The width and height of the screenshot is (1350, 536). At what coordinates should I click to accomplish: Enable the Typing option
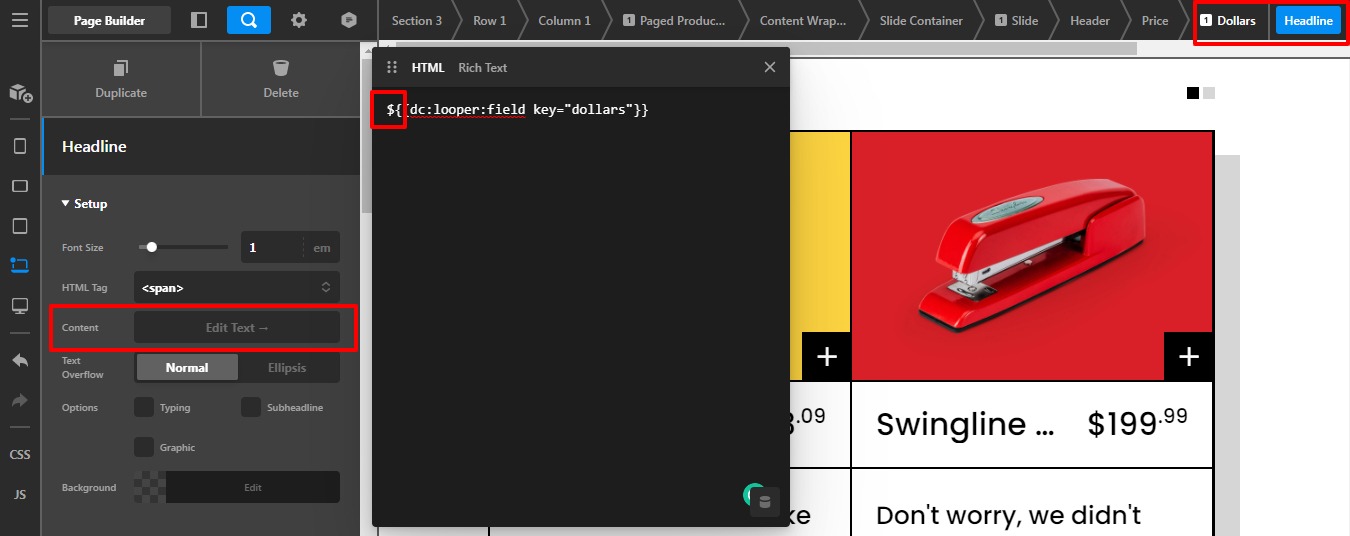144,407
